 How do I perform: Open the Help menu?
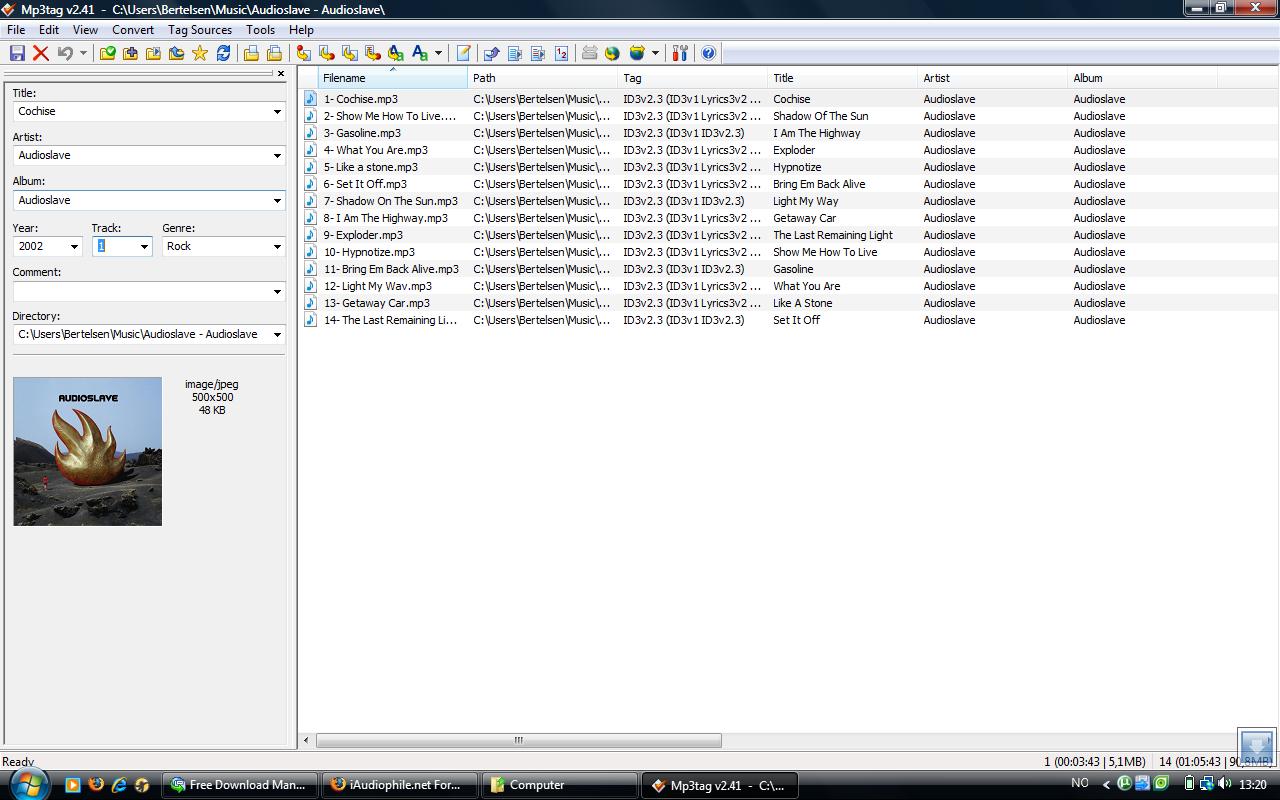tap(301, 30)
